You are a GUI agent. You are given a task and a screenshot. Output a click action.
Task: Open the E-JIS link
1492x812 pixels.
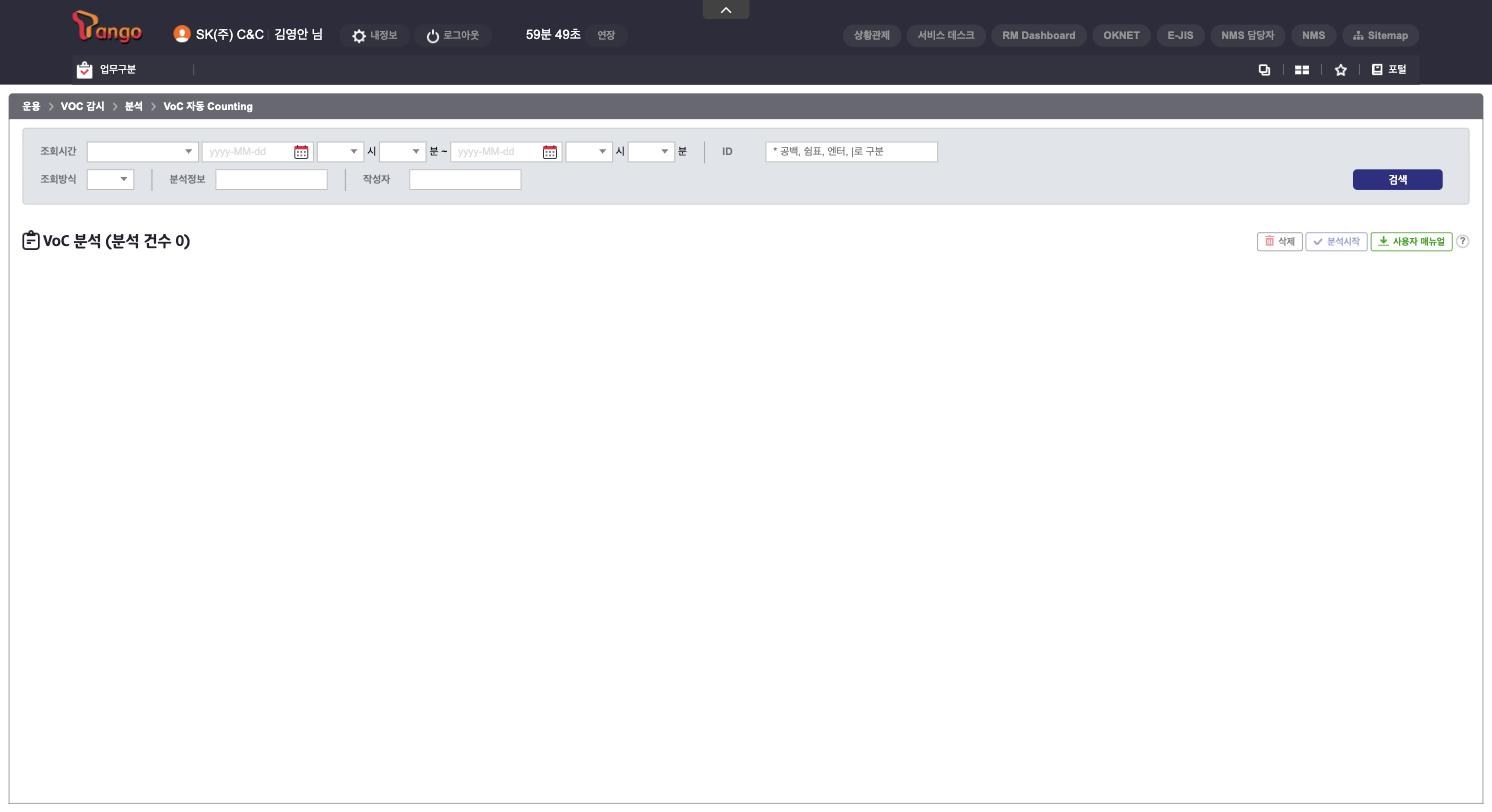[1180, 36]
